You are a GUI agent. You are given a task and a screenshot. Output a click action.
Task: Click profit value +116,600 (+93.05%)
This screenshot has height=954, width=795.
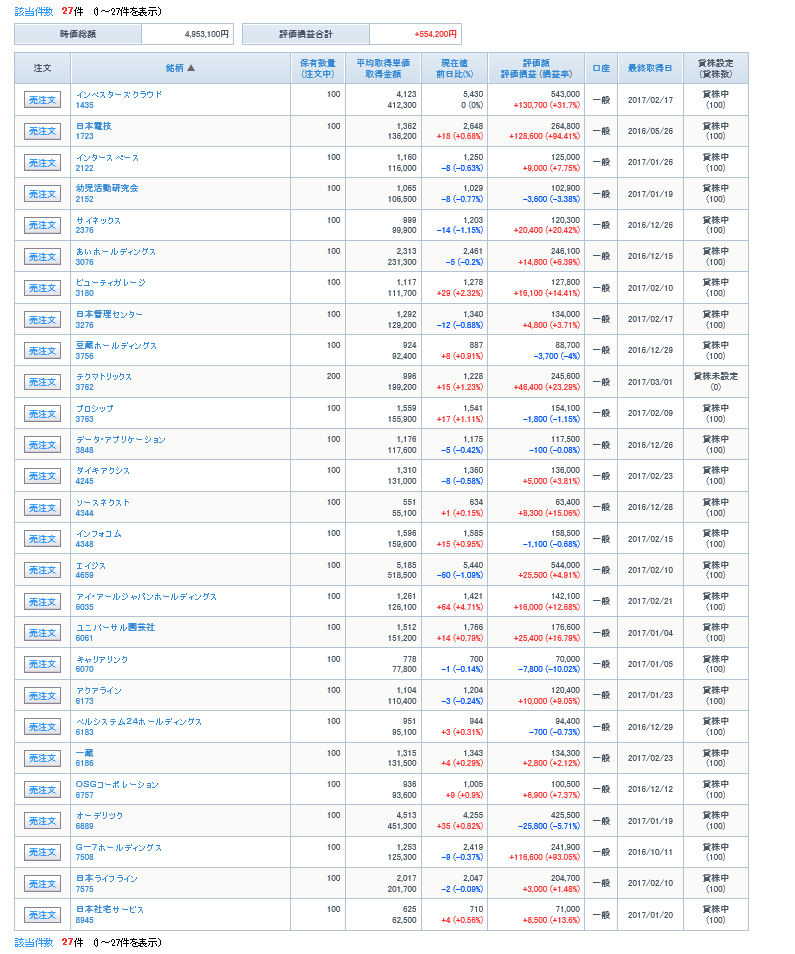pos(544,857)
